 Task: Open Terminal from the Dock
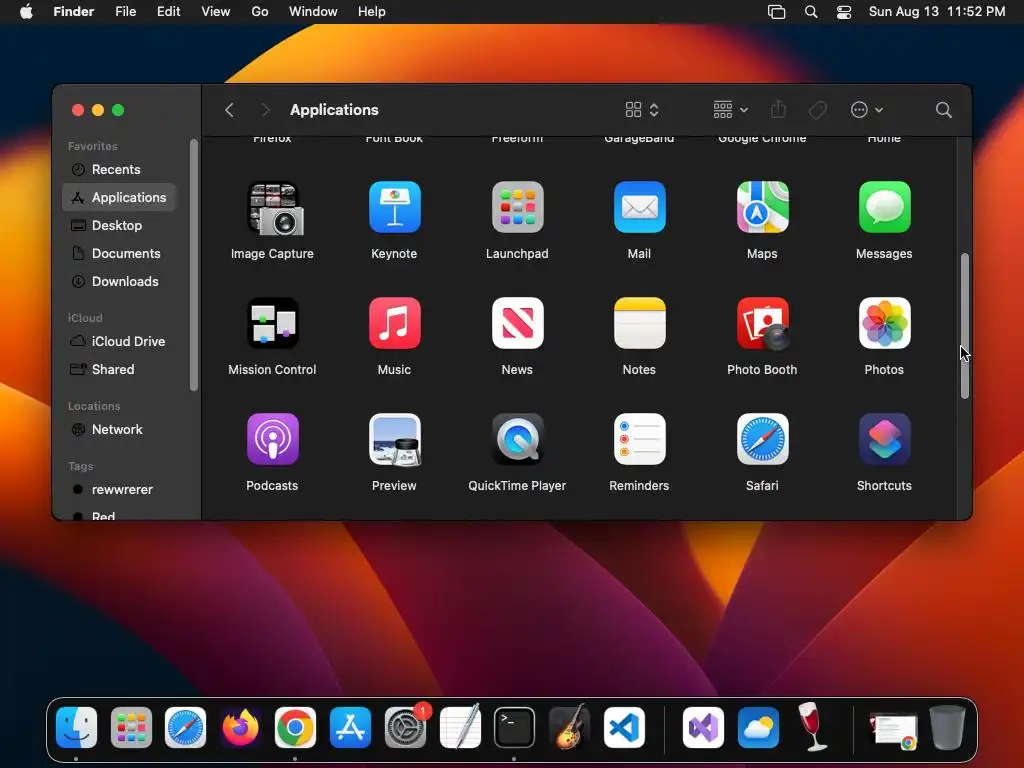tap(515, 727)
